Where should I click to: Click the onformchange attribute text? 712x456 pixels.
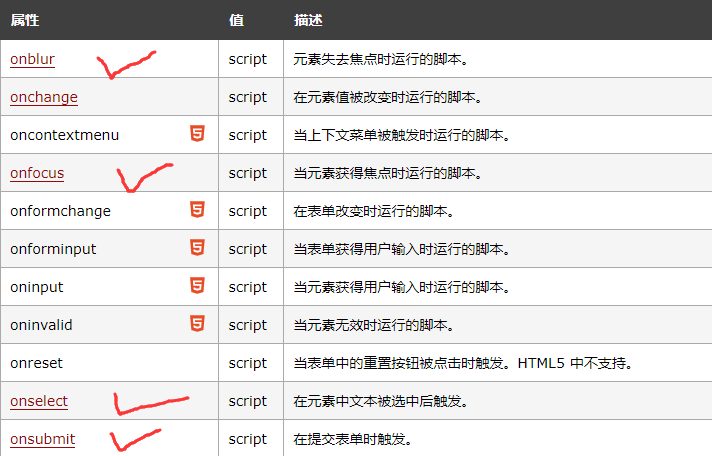pyautogui.click(x=60, y=211)
